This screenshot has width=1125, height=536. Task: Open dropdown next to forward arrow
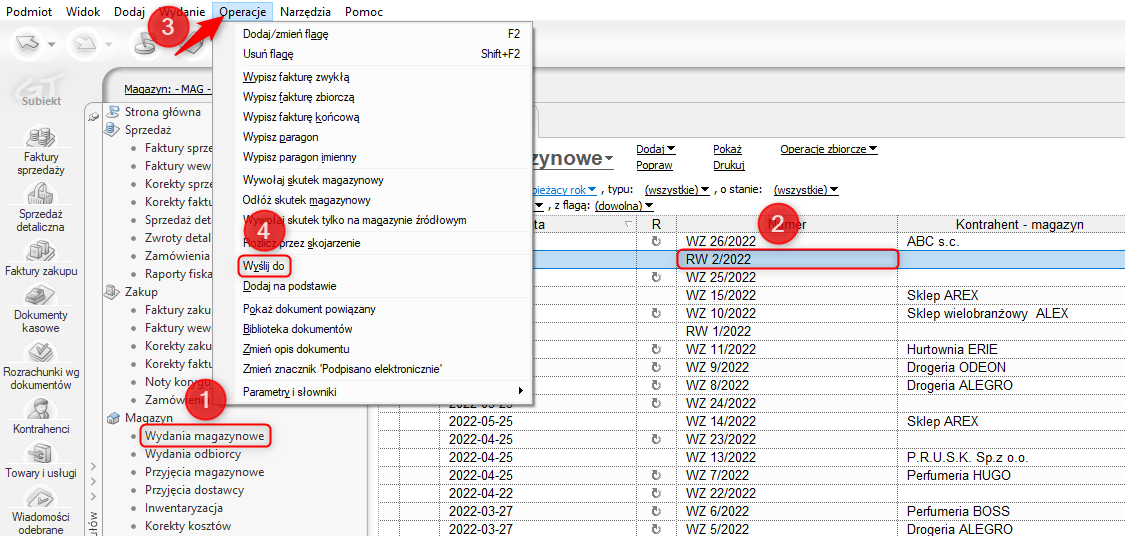coord(106,45)
